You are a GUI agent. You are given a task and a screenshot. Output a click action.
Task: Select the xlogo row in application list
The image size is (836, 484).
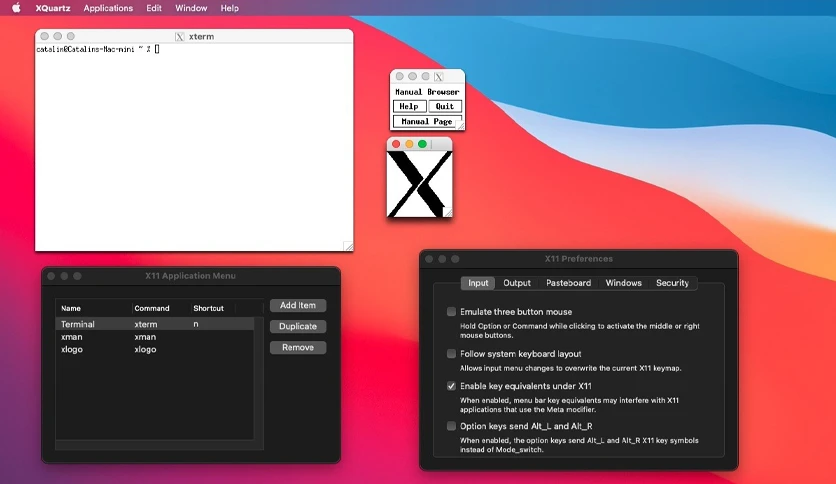click(155, 350)
